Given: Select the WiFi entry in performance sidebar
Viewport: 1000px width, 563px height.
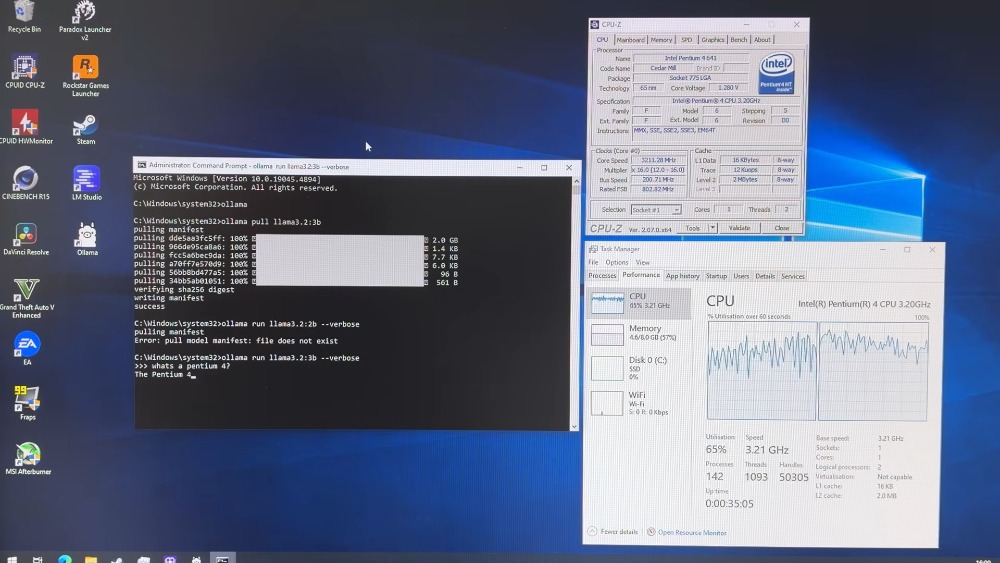Looking at the screenshot, I should click(x=638, y=403).
